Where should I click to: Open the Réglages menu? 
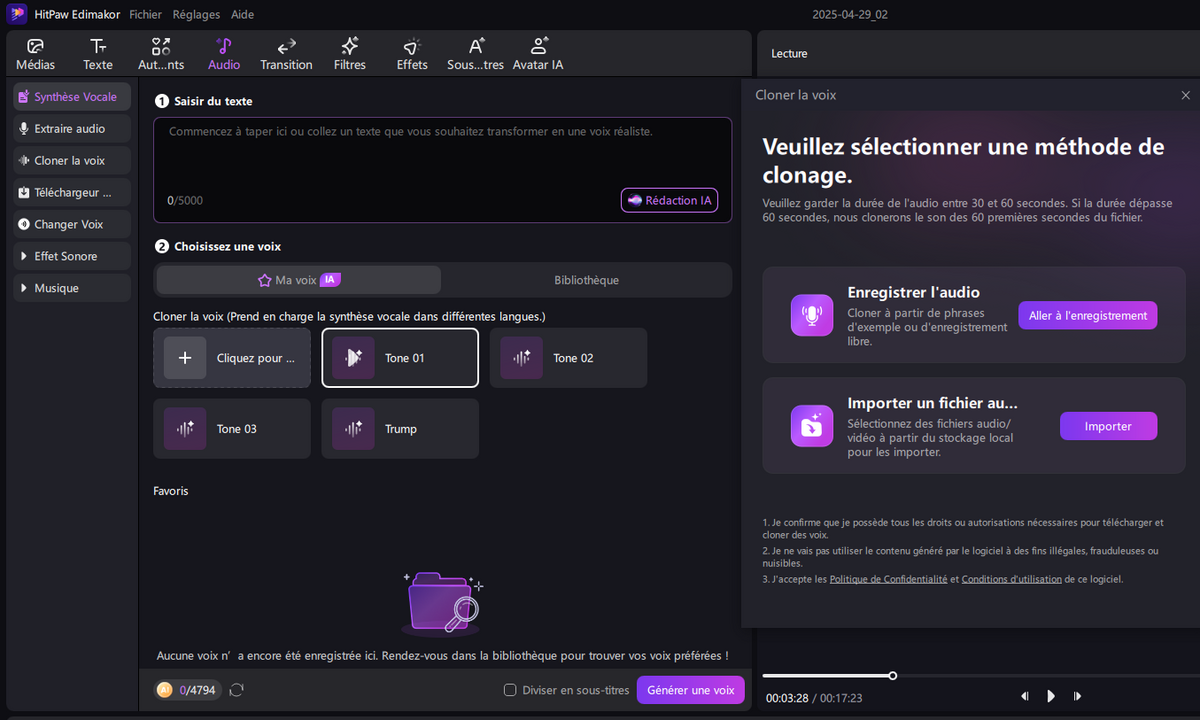(196, 15)
